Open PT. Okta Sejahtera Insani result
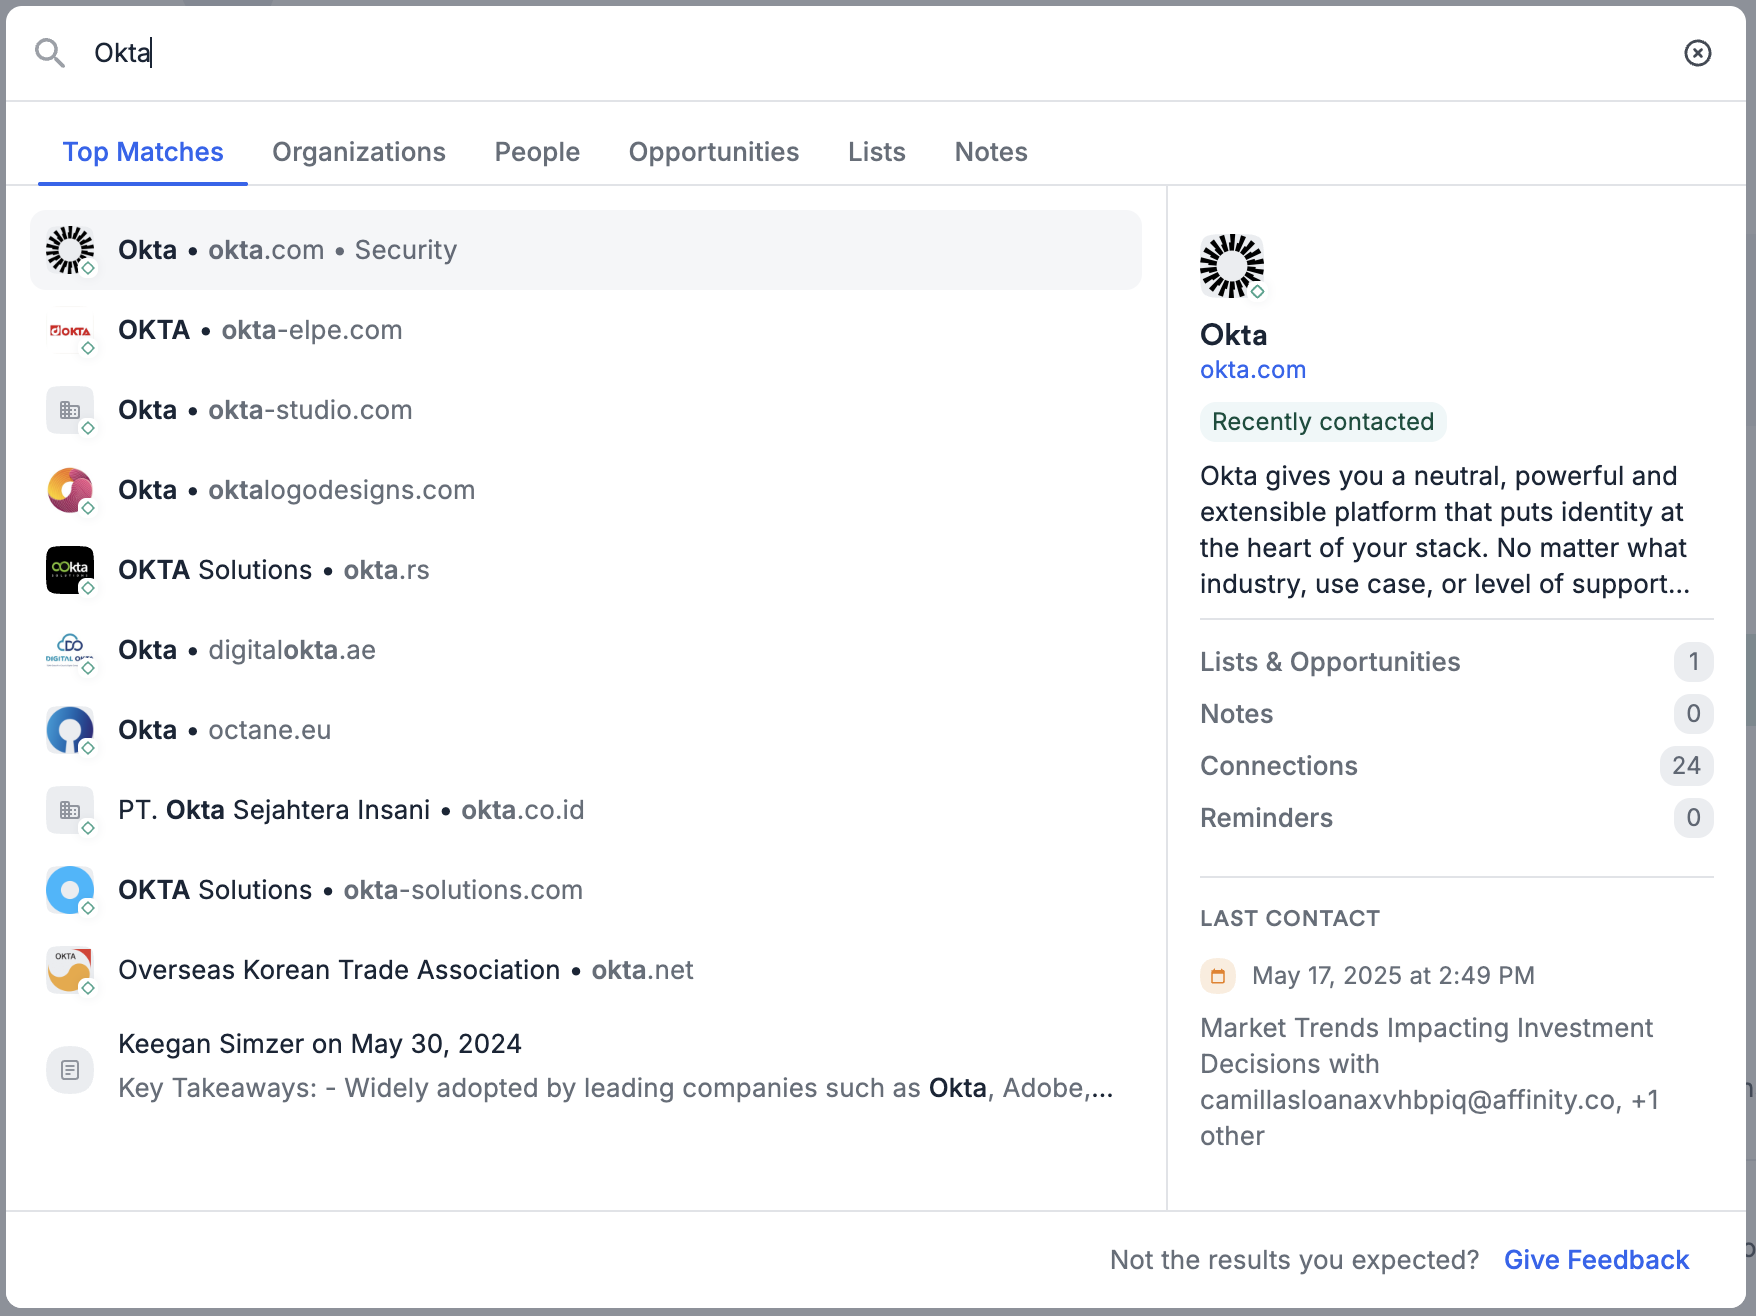Viewport: 1756px width, 1316px height. 586,810
